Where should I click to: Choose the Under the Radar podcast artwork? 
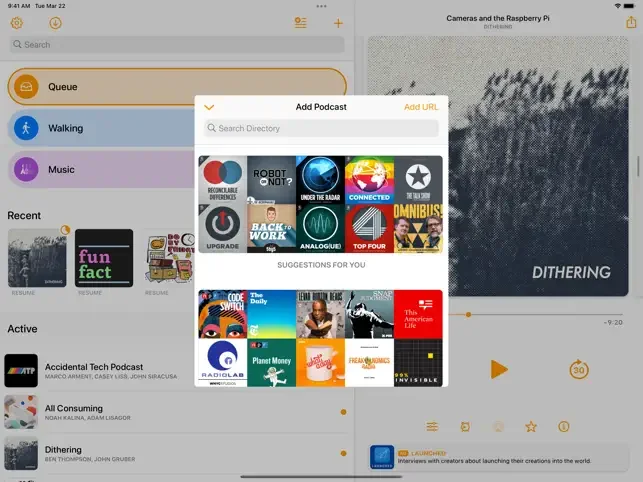pos(320,180)
